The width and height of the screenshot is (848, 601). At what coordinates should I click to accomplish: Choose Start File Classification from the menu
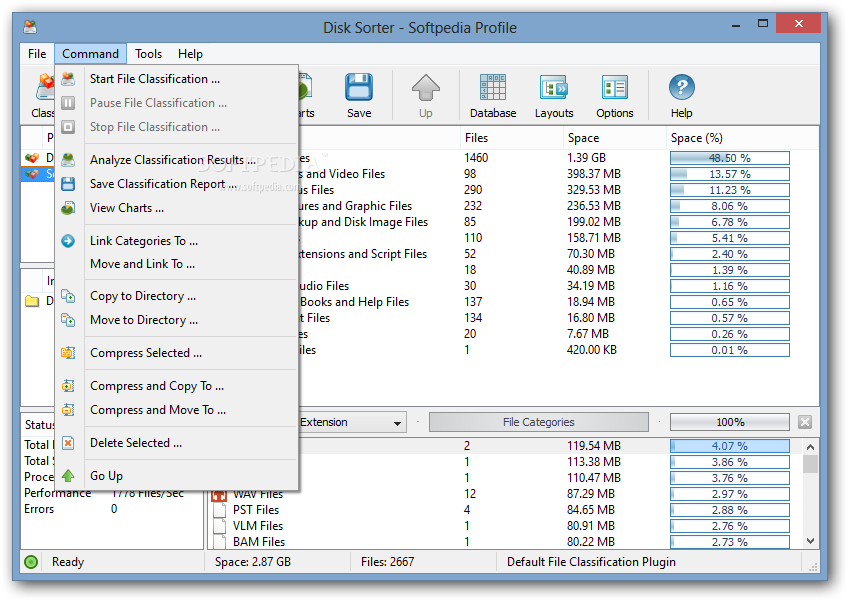coord(177,79)
